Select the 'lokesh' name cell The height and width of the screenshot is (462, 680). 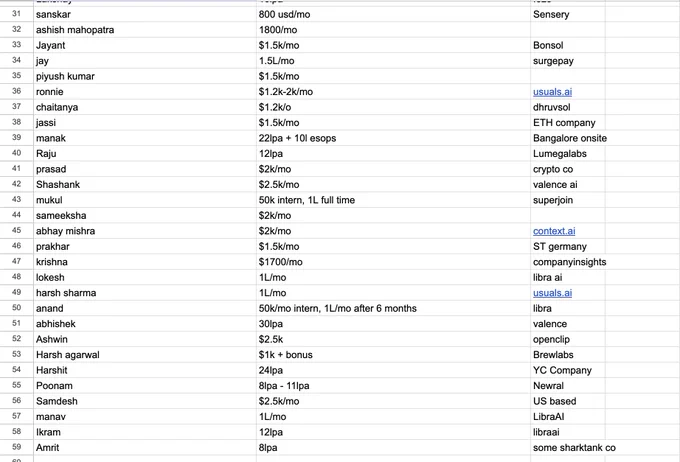tap(145, 278)
